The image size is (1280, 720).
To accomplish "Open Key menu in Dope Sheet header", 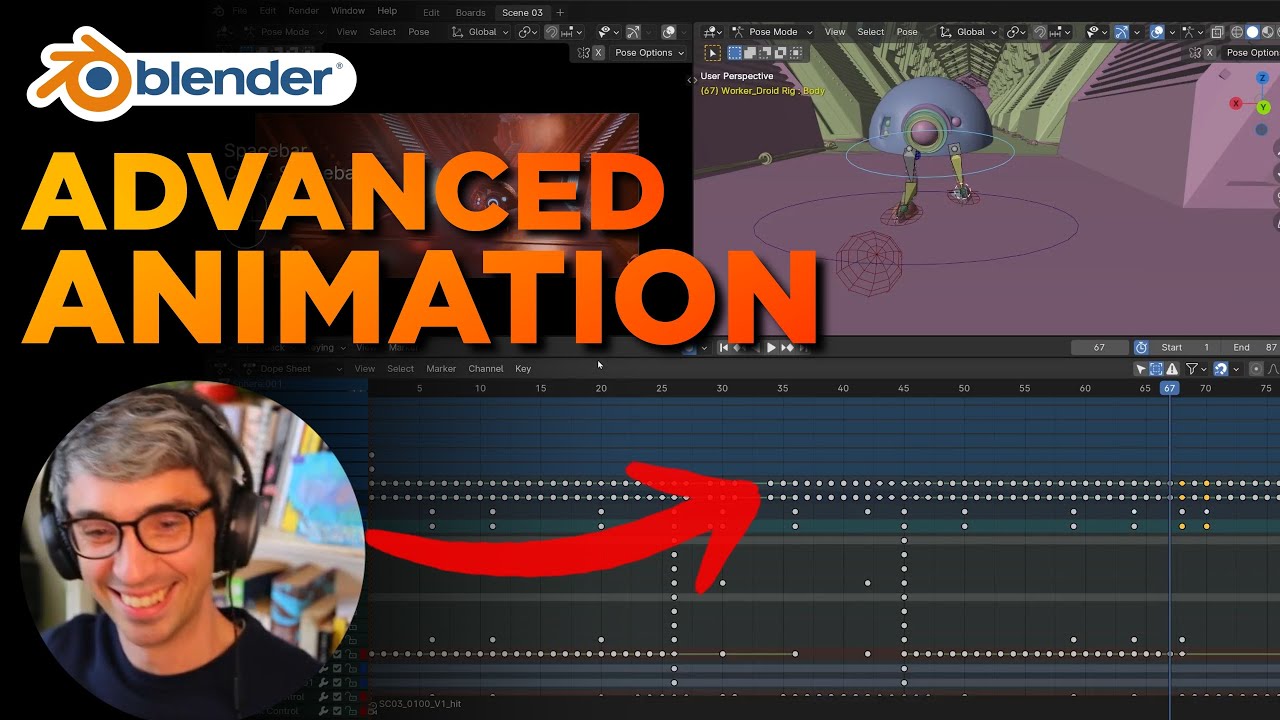I will tap(523, 369).
